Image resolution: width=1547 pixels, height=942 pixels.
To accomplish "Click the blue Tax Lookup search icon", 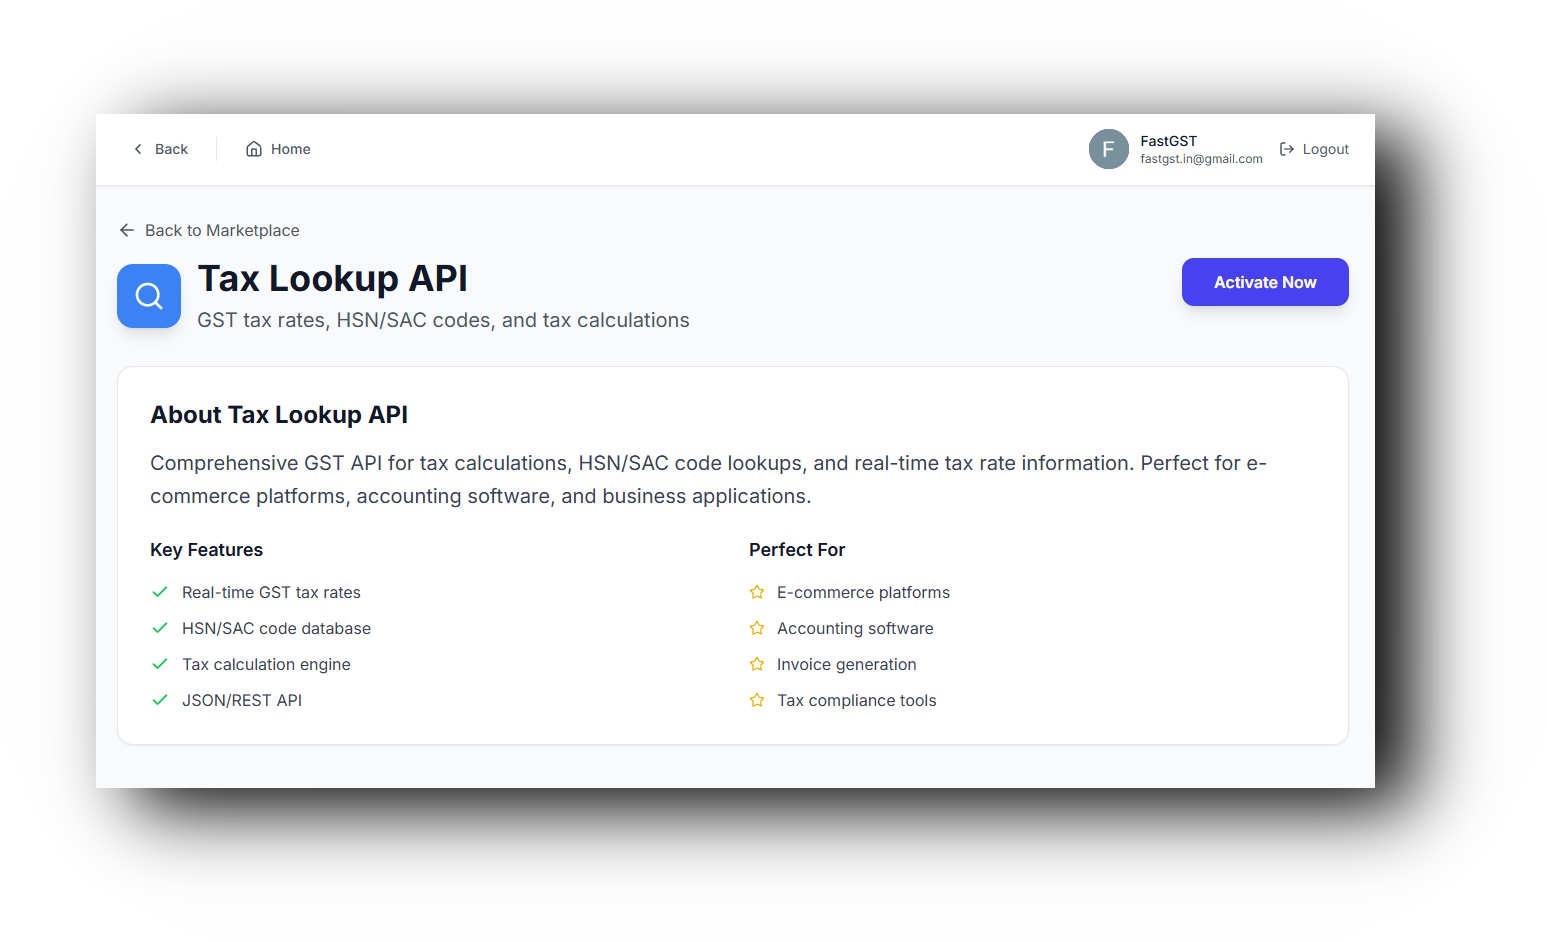I will (x=149, y=296).
